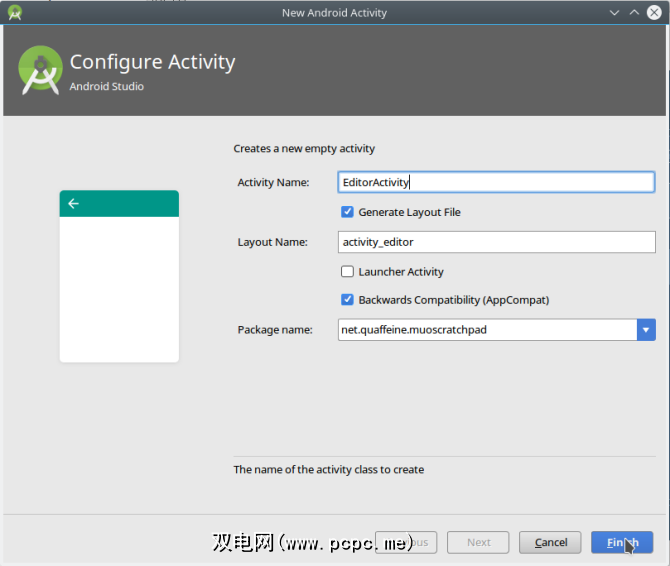Click the back arrow in the activity preview
The image size is (670, 566).
[x=73, y=204]
